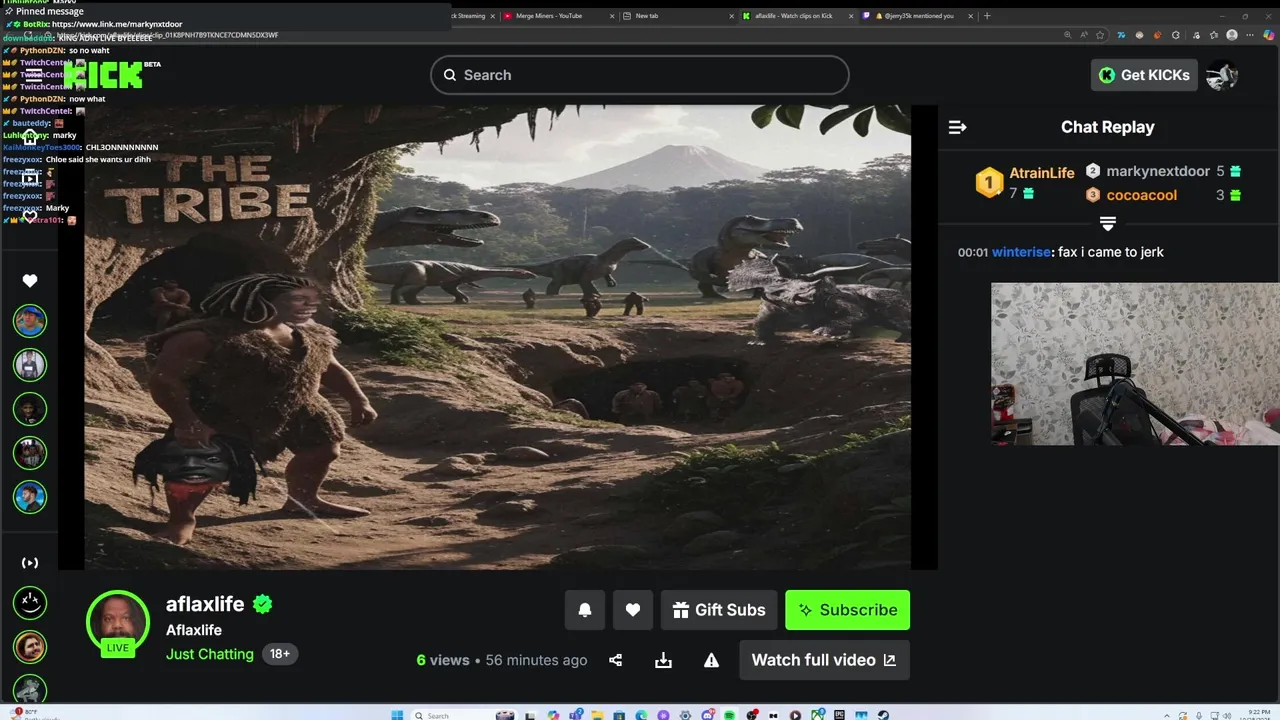
Task: Open the aflaxlife channel name link
Action: [205, 604]
